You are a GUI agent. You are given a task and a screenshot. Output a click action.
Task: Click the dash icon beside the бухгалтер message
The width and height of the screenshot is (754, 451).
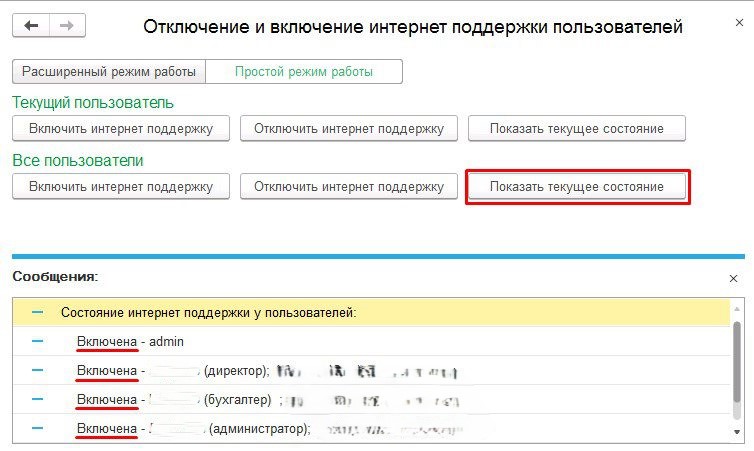(37, 399)
